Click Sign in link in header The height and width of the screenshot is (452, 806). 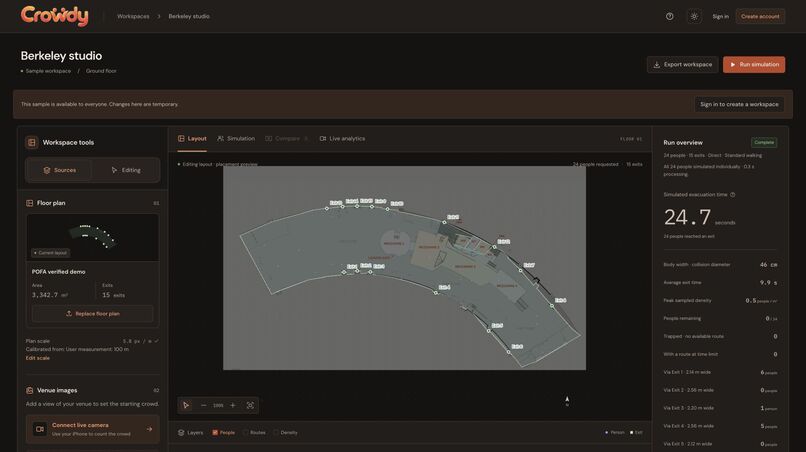pos(720,16)
